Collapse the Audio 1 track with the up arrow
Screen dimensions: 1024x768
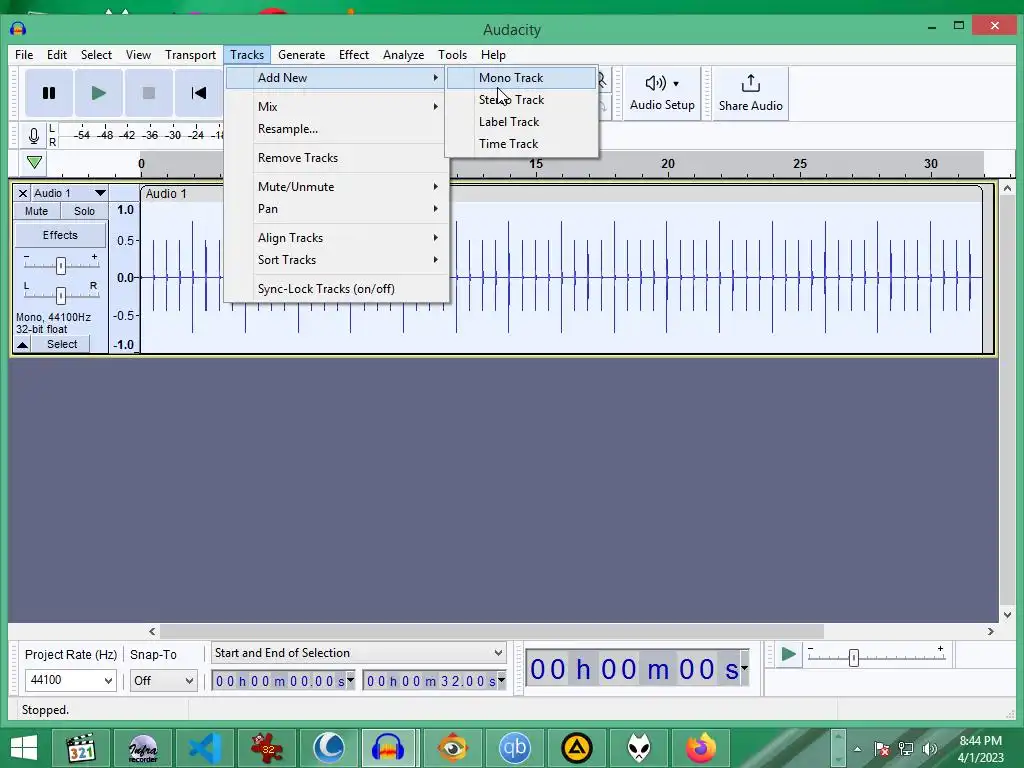coord(23,344)
